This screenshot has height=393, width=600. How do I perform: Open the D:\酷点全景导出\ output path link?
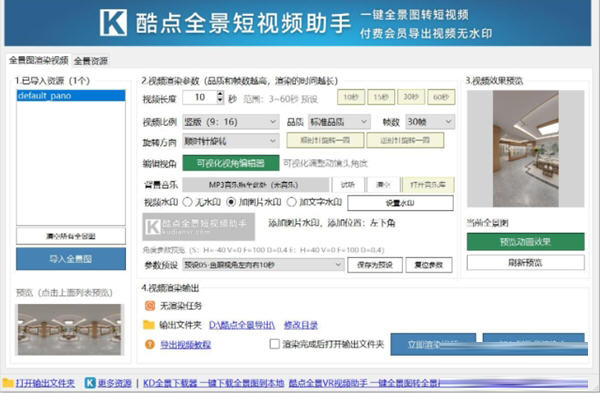[x=242, y=325]
